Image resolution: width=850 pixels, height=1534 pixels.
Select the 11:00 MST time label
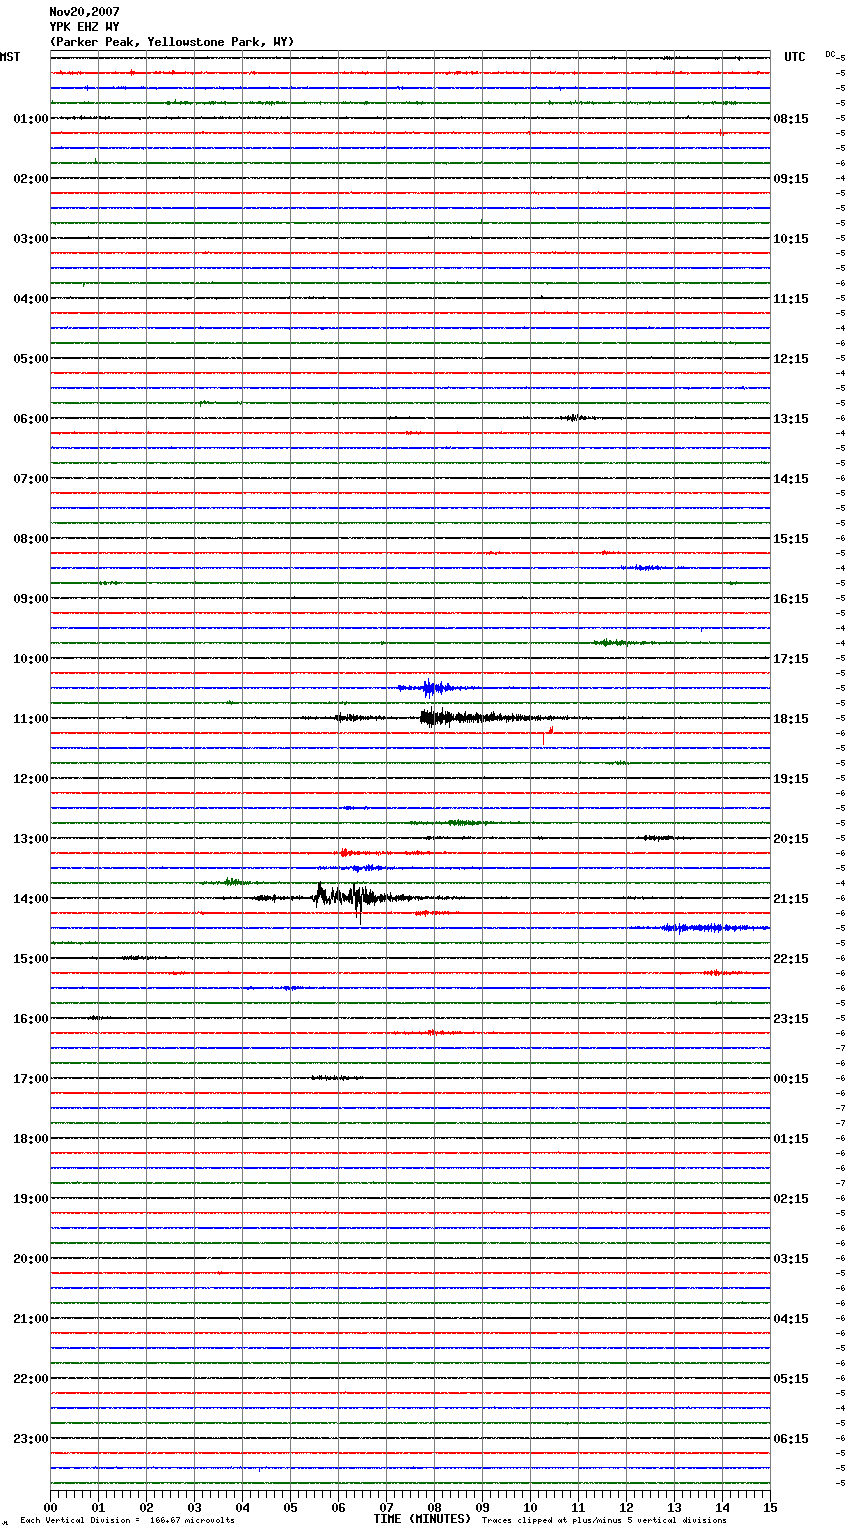(30, 719)
